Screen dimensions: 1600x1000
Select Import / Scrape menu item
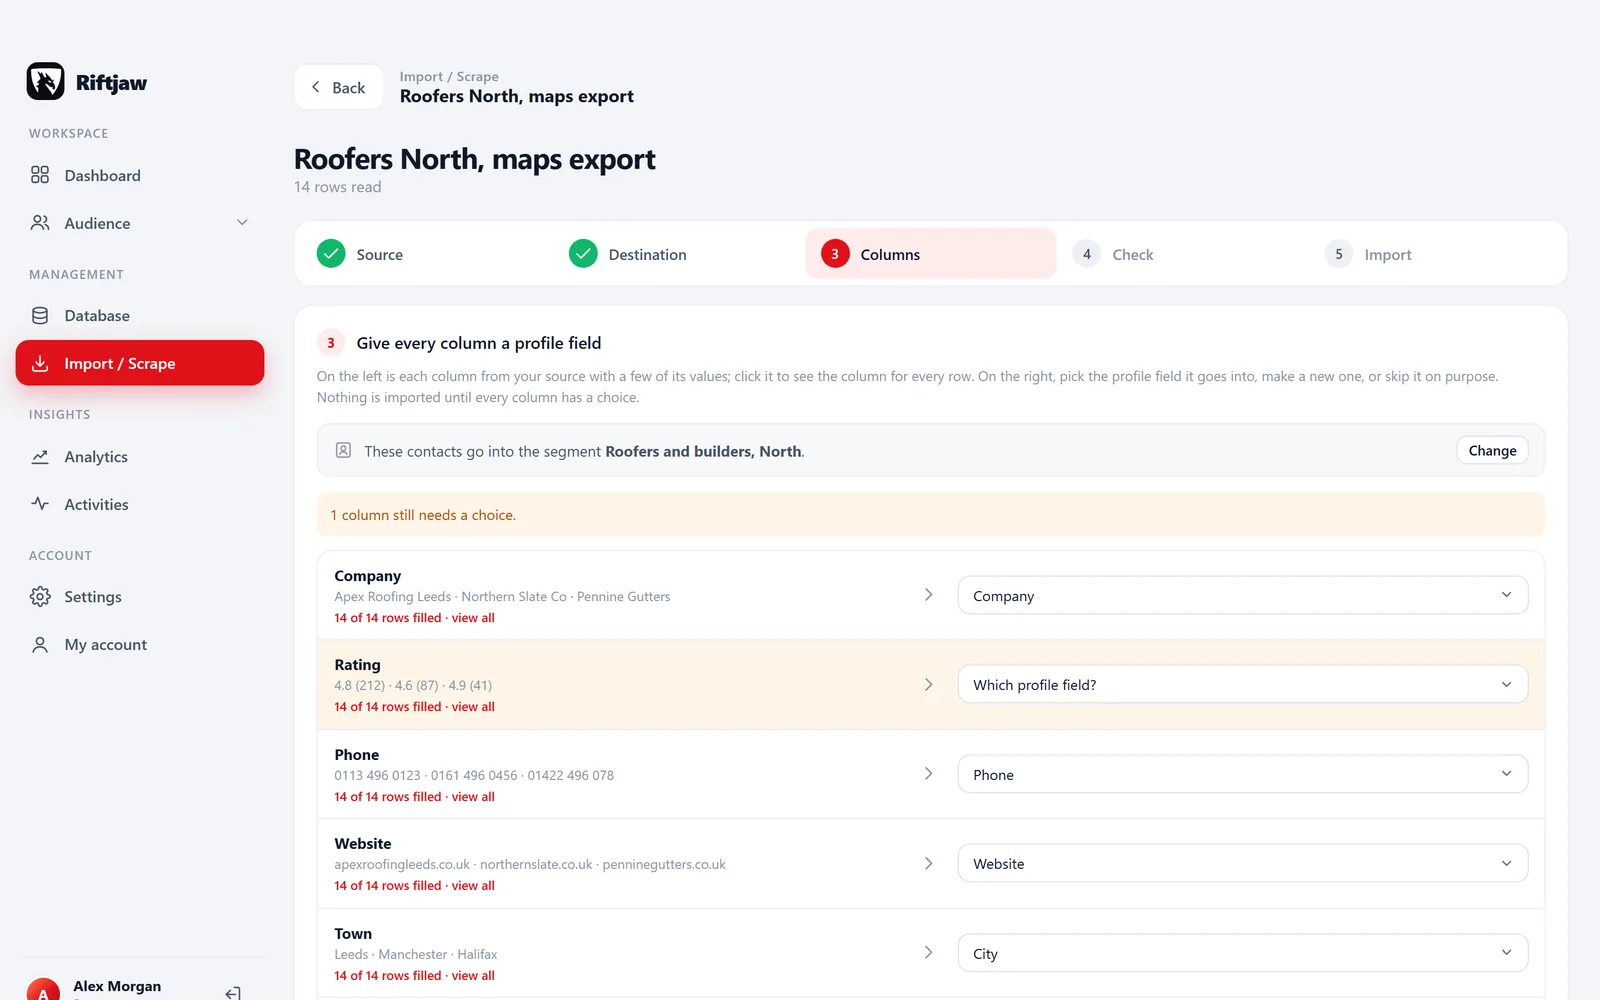(x=140, y=363)
